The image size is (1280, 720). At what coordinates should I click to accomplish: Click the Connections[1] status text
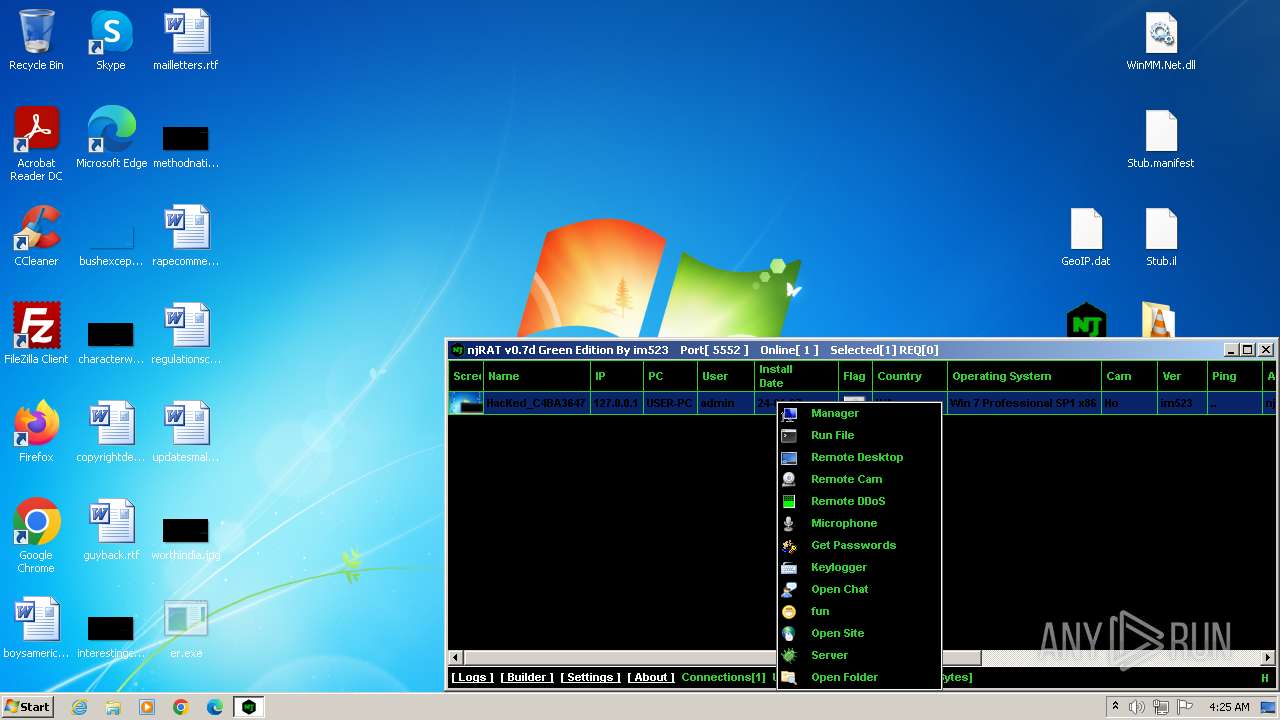[x=723, y=677]
